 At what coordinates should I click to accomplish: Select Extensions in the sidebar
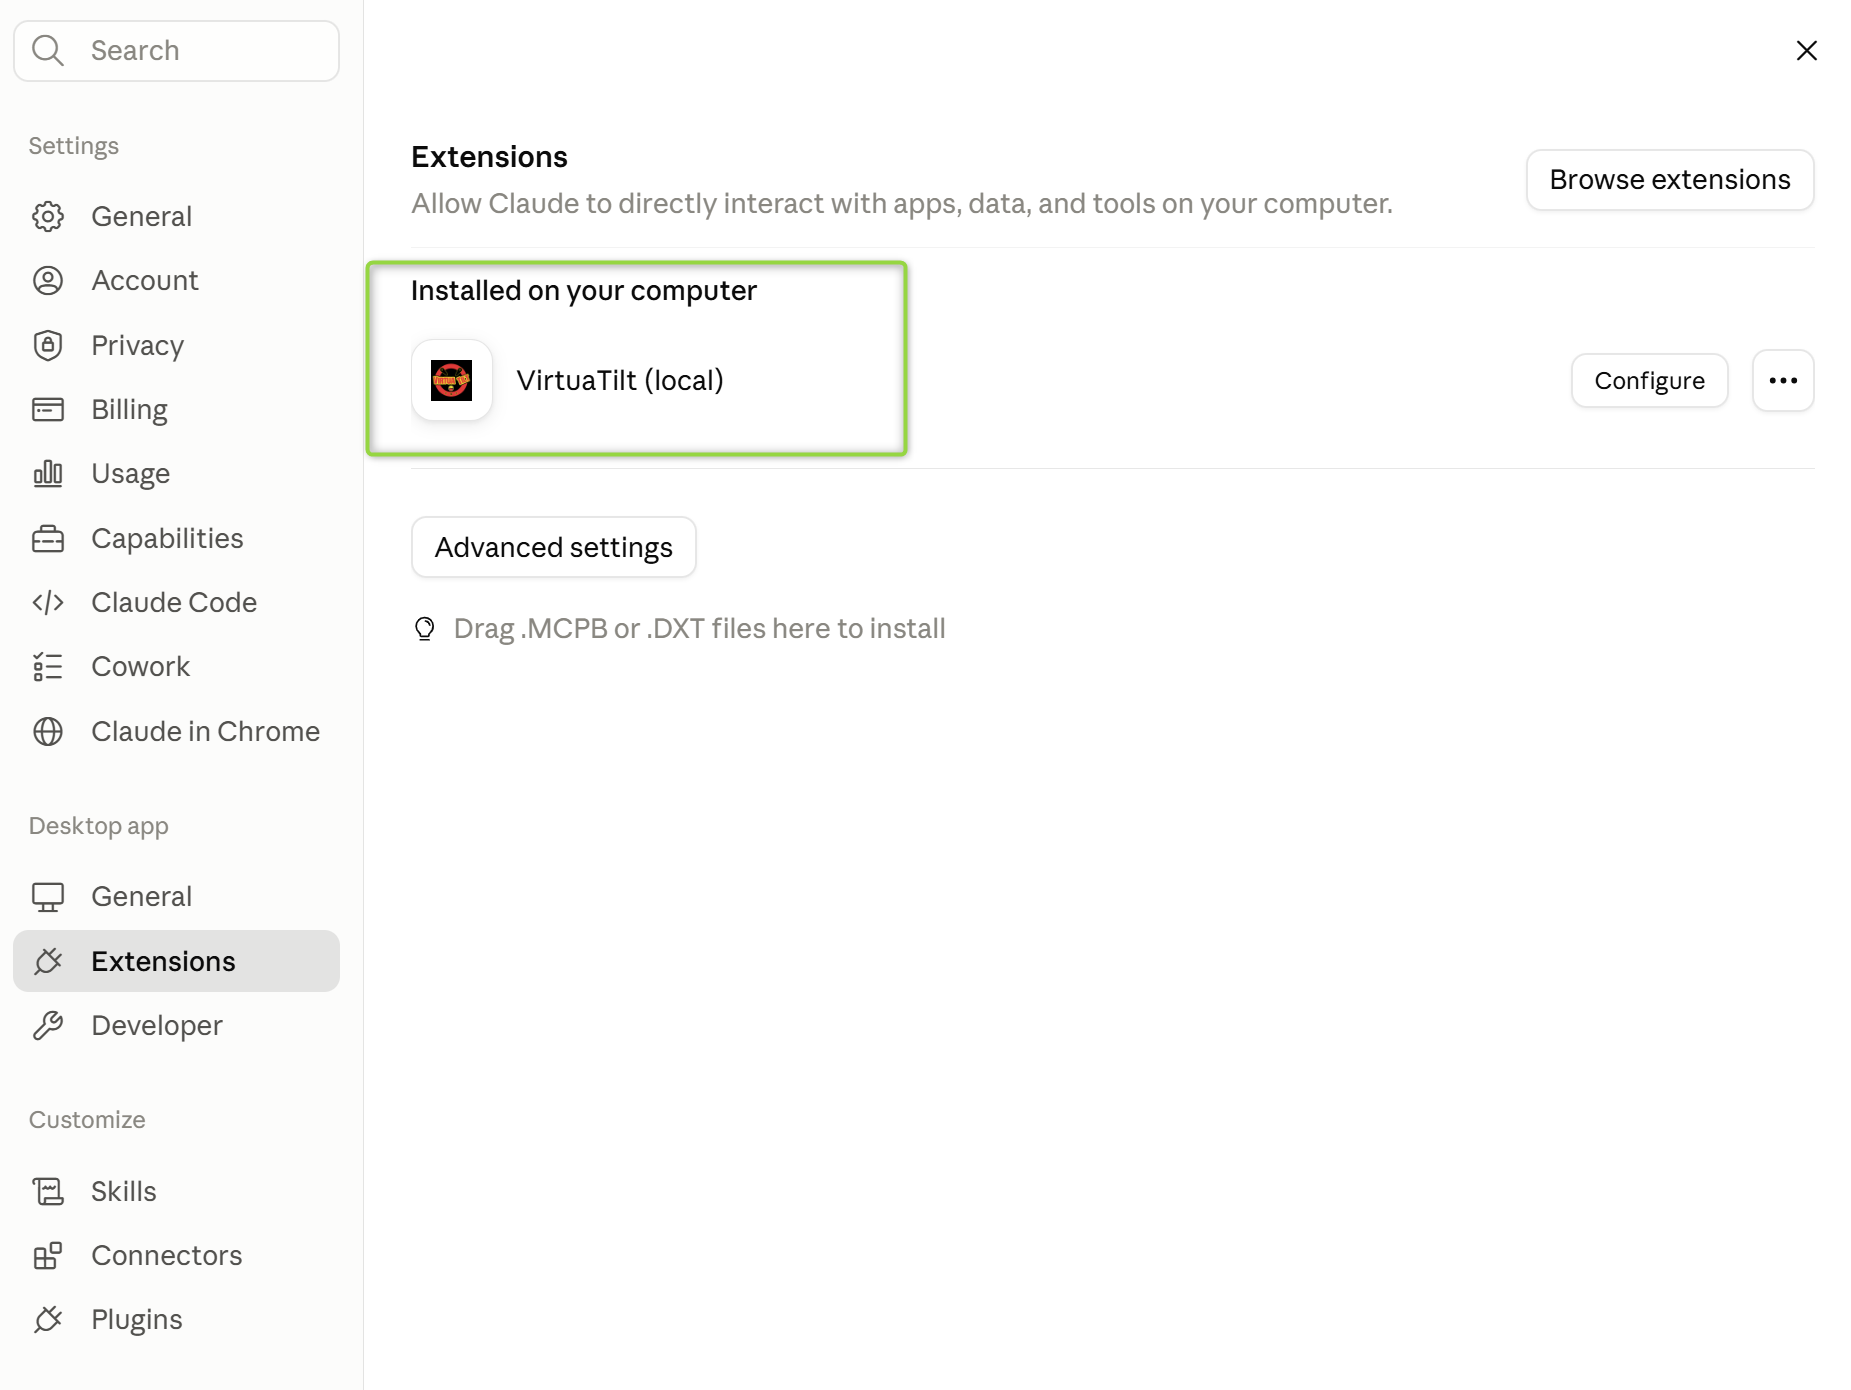pyautogui.click(x=176, y=961)
